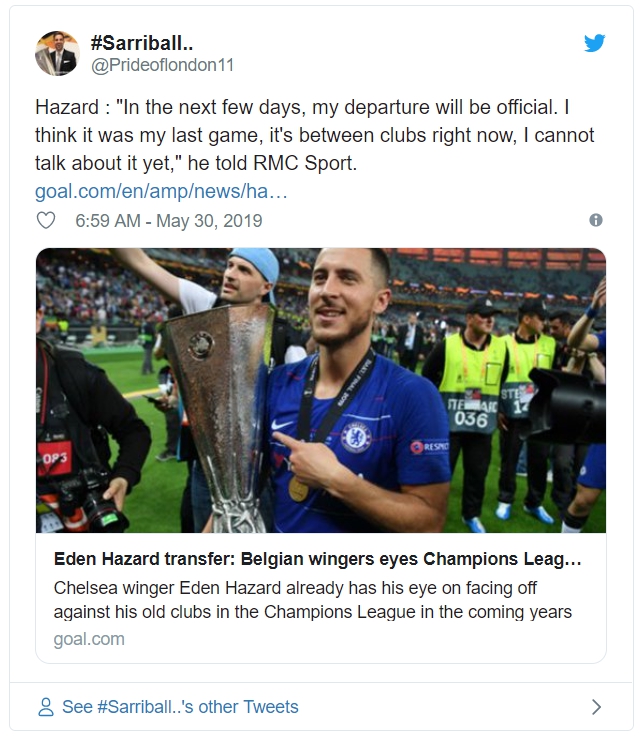The width and height of the screenshot is (643, 740).
Task: Open the Eden Hazard transfer card headline
Action: pyautogui.click(x=317, y=558)
